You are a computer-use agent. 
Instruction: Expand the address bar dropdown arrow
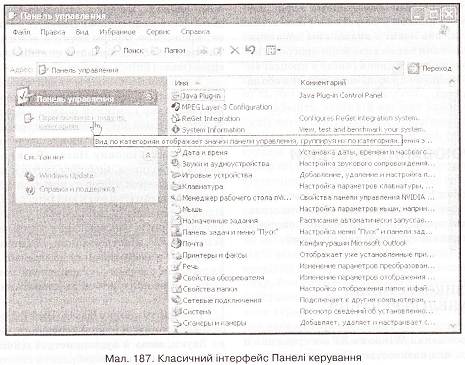(397, 69)
